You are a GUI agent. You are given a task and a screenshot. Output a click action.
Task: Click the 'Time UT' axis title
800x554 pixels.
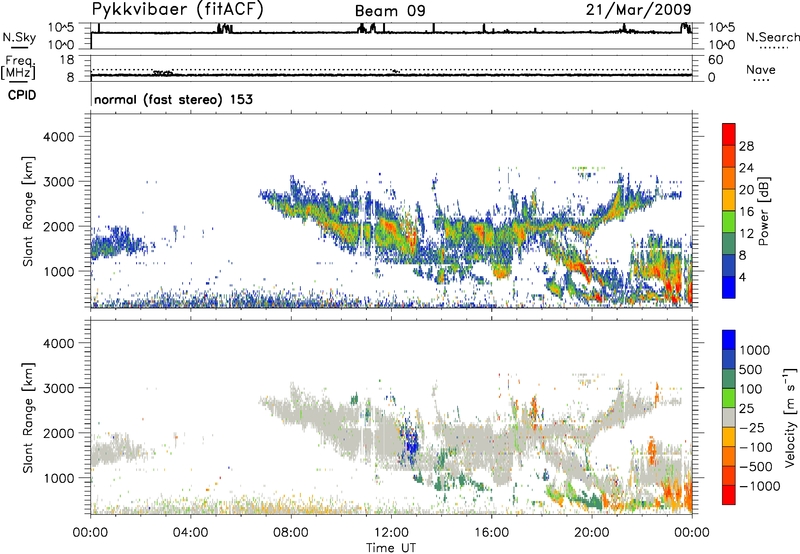coord(391,548)
